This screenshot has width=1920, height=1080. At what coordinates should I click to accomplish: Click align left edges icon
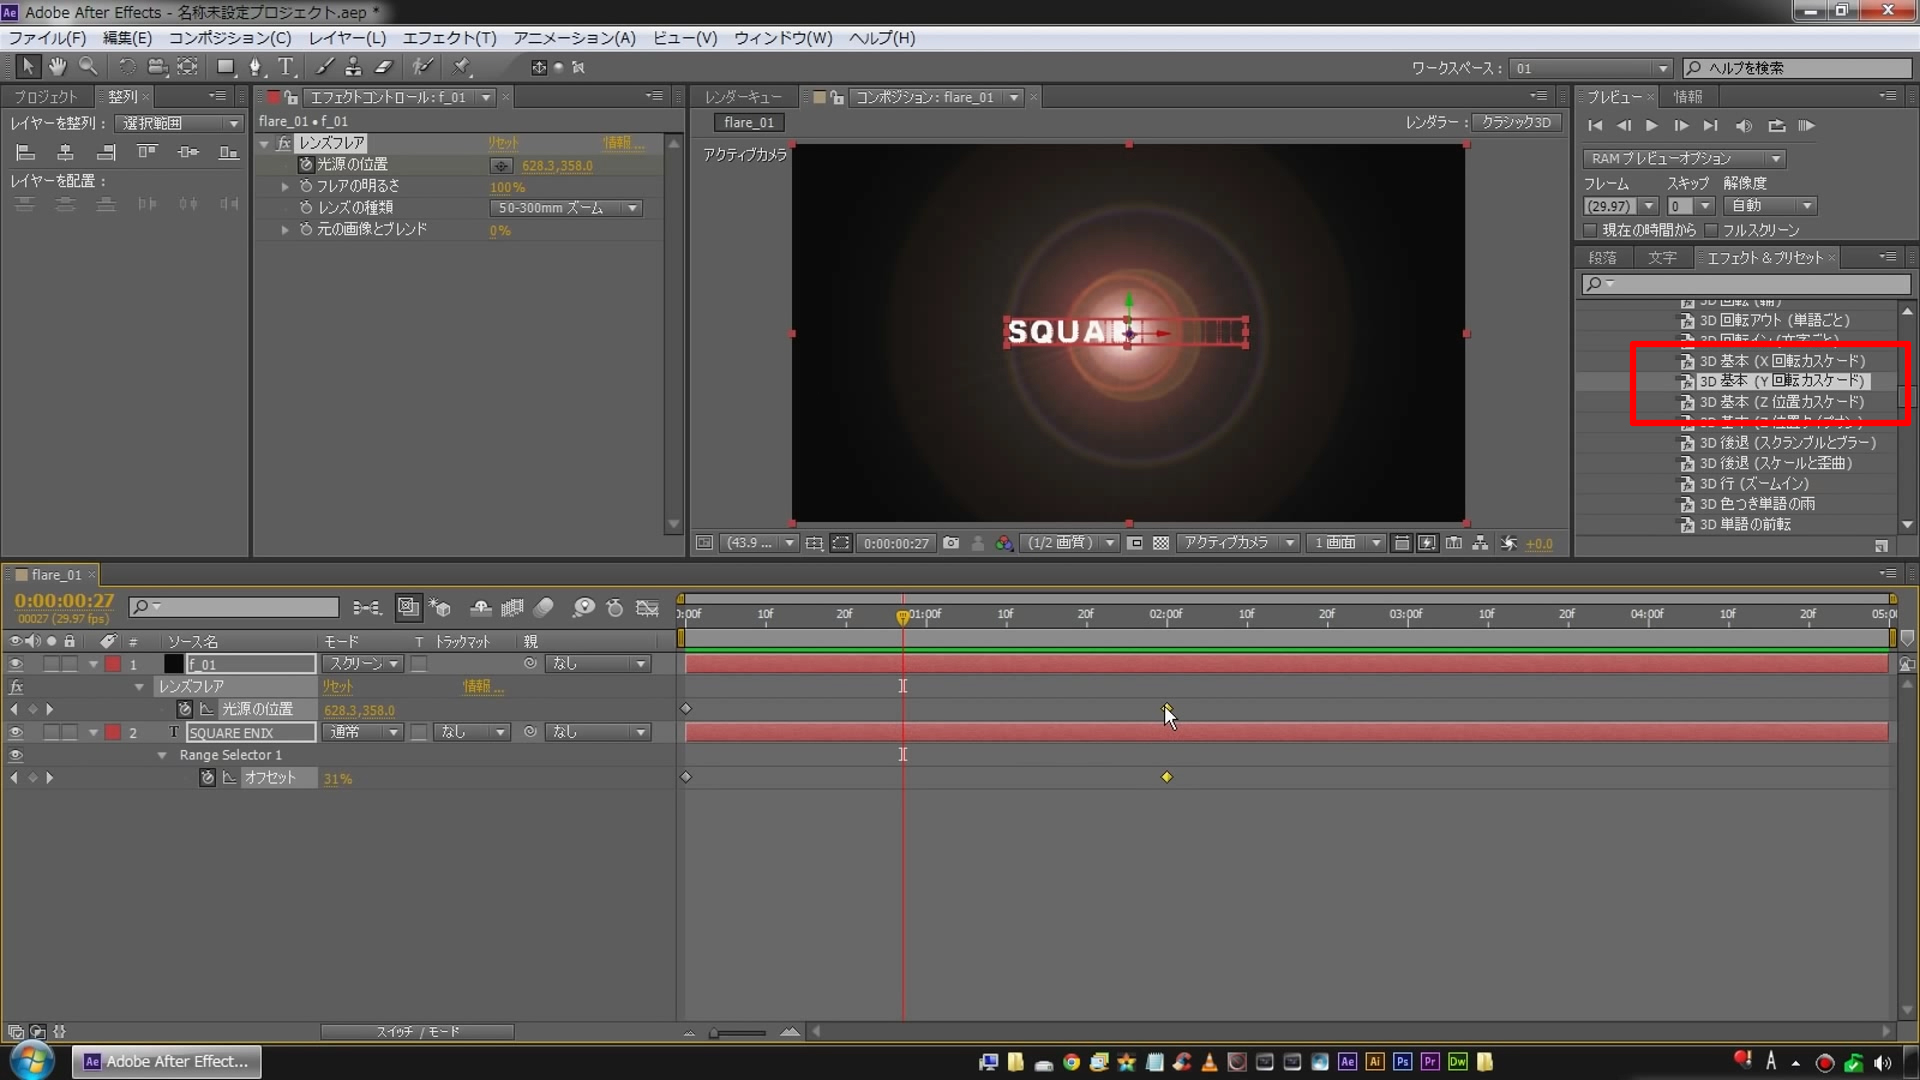click(25, 153)
